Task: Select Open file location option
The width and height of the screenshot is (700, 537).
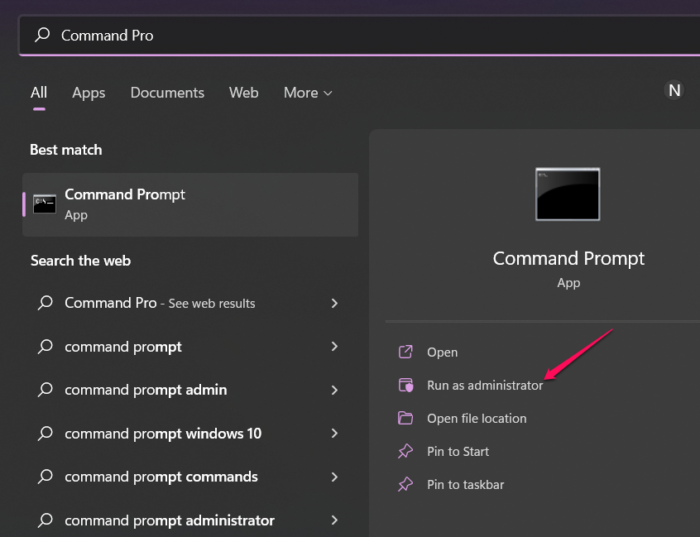Action: pos(476,418)
